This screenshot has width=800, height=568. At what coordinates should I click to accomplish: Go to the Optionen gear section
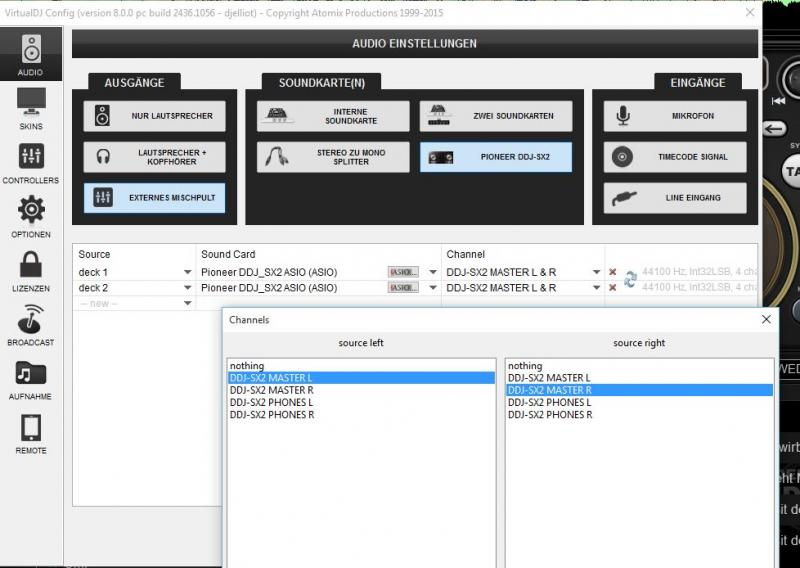pyautogui.click(x=31, y=216)
